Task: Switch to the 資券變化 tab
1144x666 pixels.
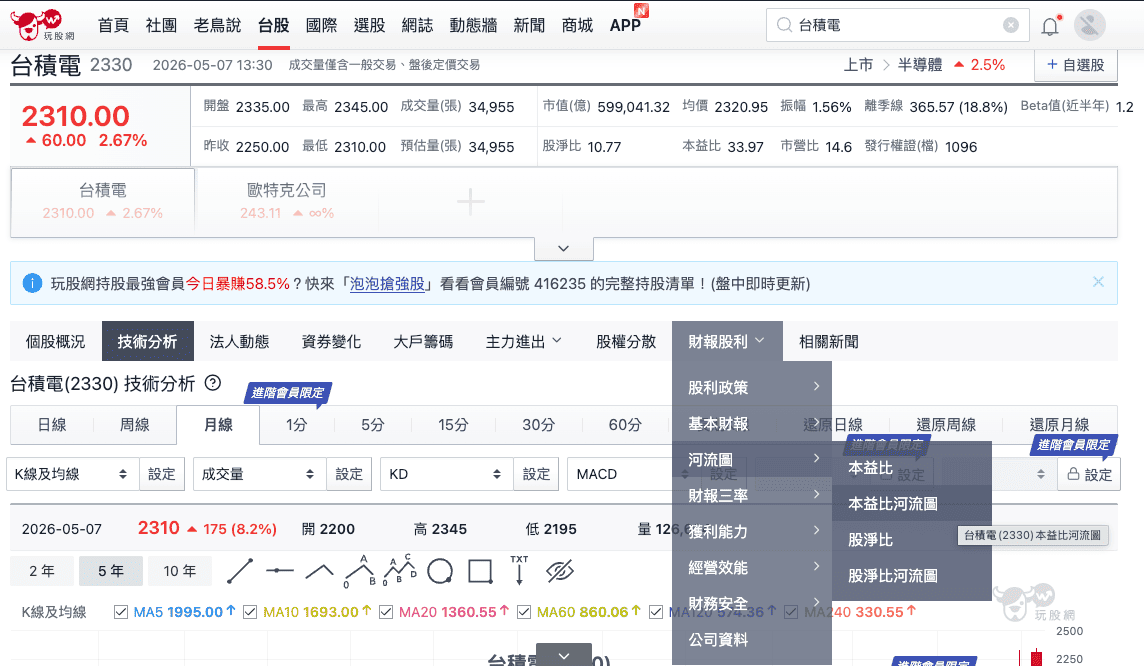Action: 331,341
